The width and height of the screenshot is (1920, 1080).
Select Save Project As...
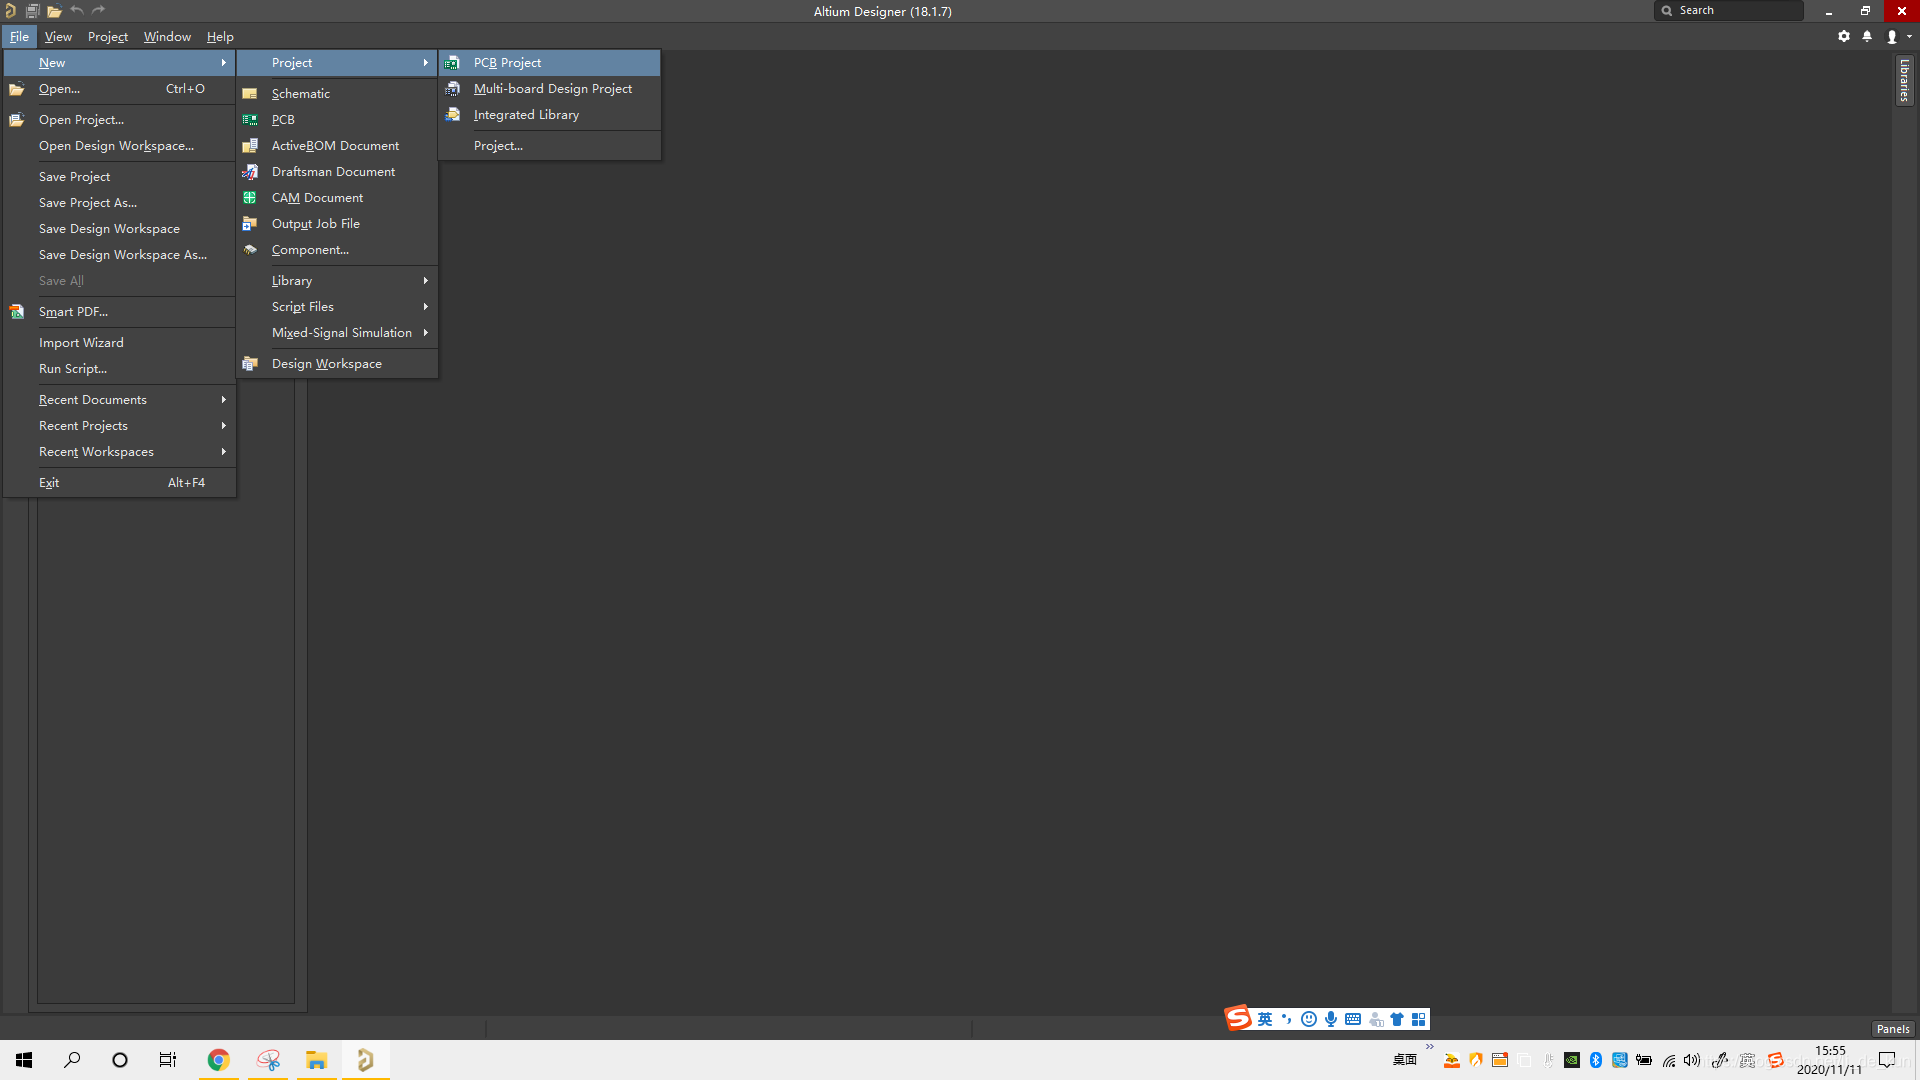(x=120, y=203)
